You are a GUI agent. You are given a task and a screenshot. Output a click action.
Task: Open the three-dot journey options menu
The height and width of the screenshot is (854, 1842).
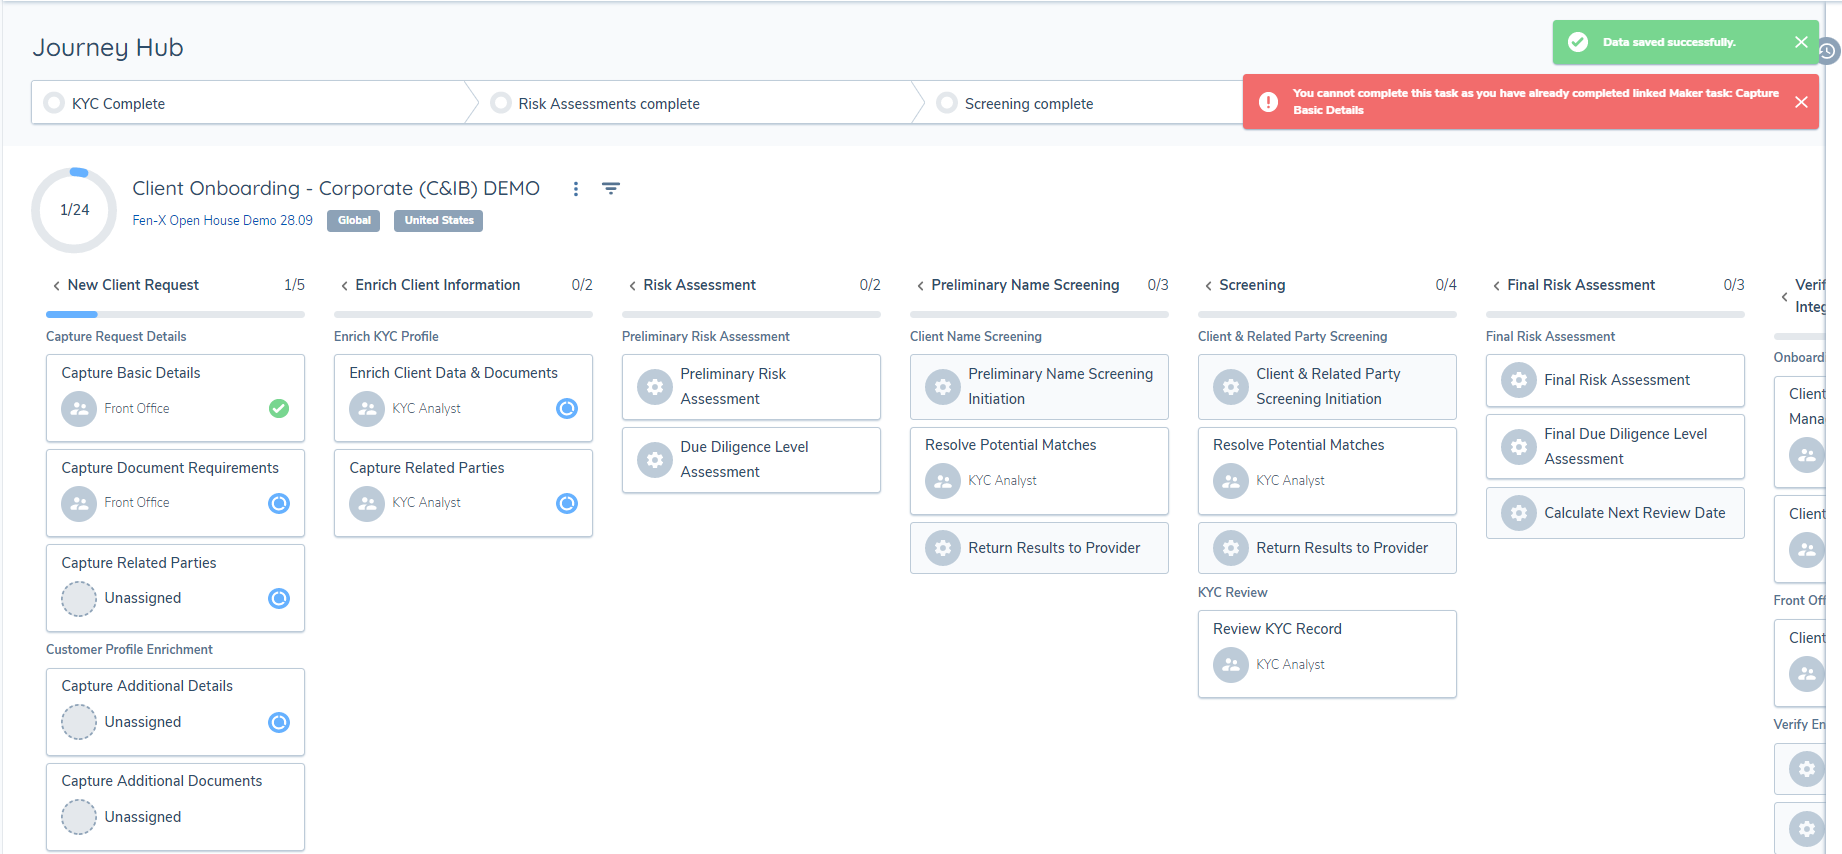coord(575,189)
